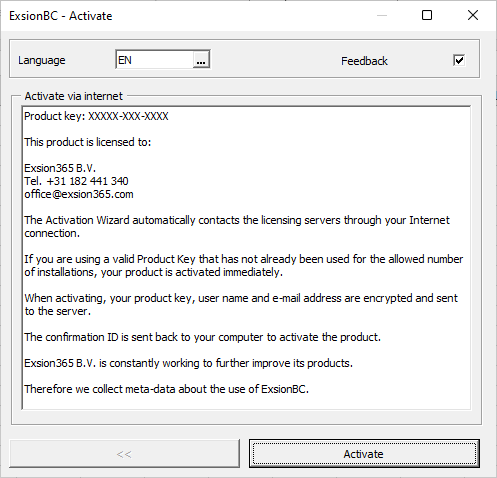The width and height of the screenshot is (497, 478).
Task: Click the "Activate via internet" group title
Action: click(x=74, y=96)
